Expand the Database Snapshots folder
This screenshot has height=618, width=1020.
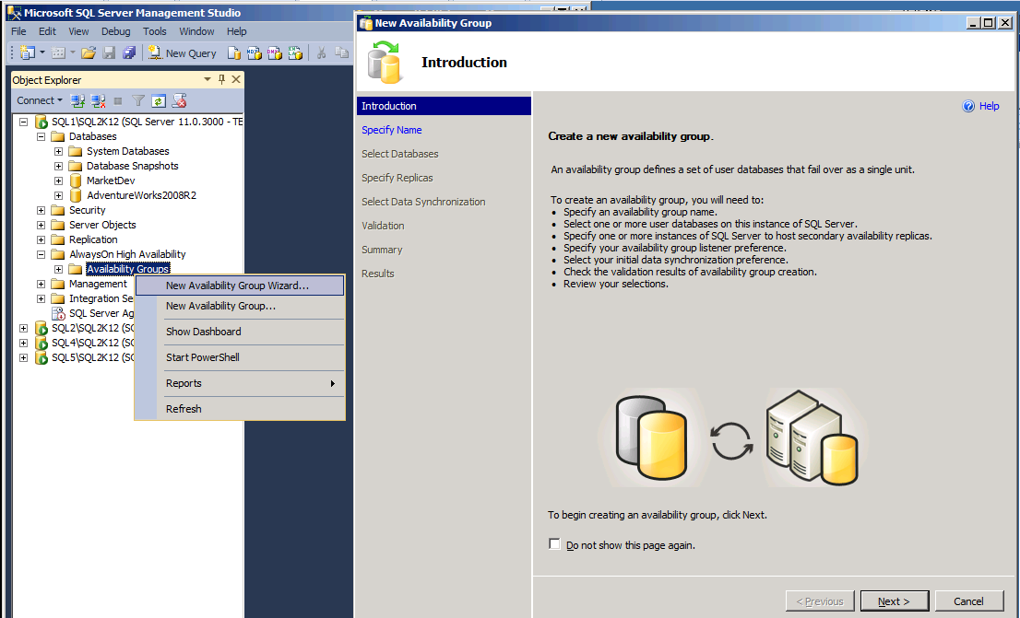point(59,166)
